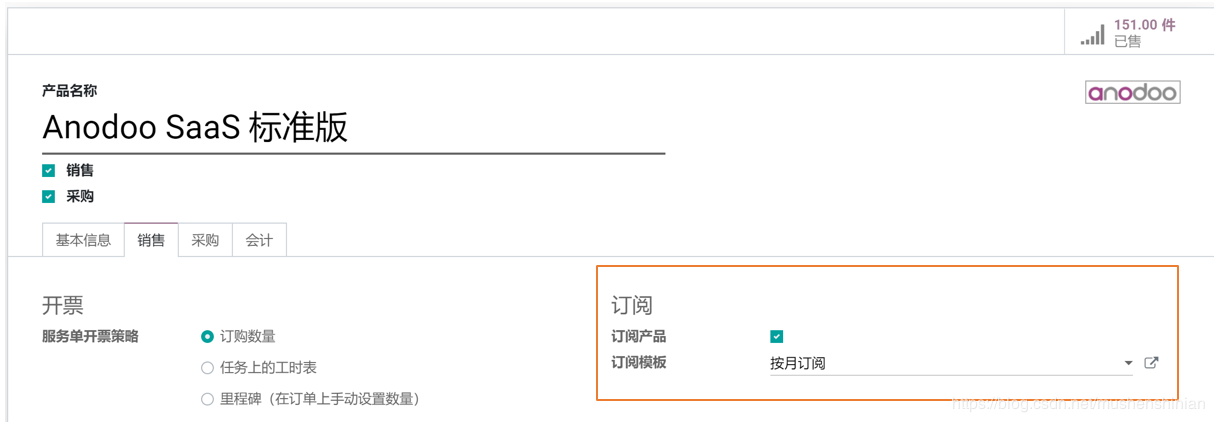The image size is (1214, 422).
Task: Click the 订阅产品 field label
Action: (638, 337)
